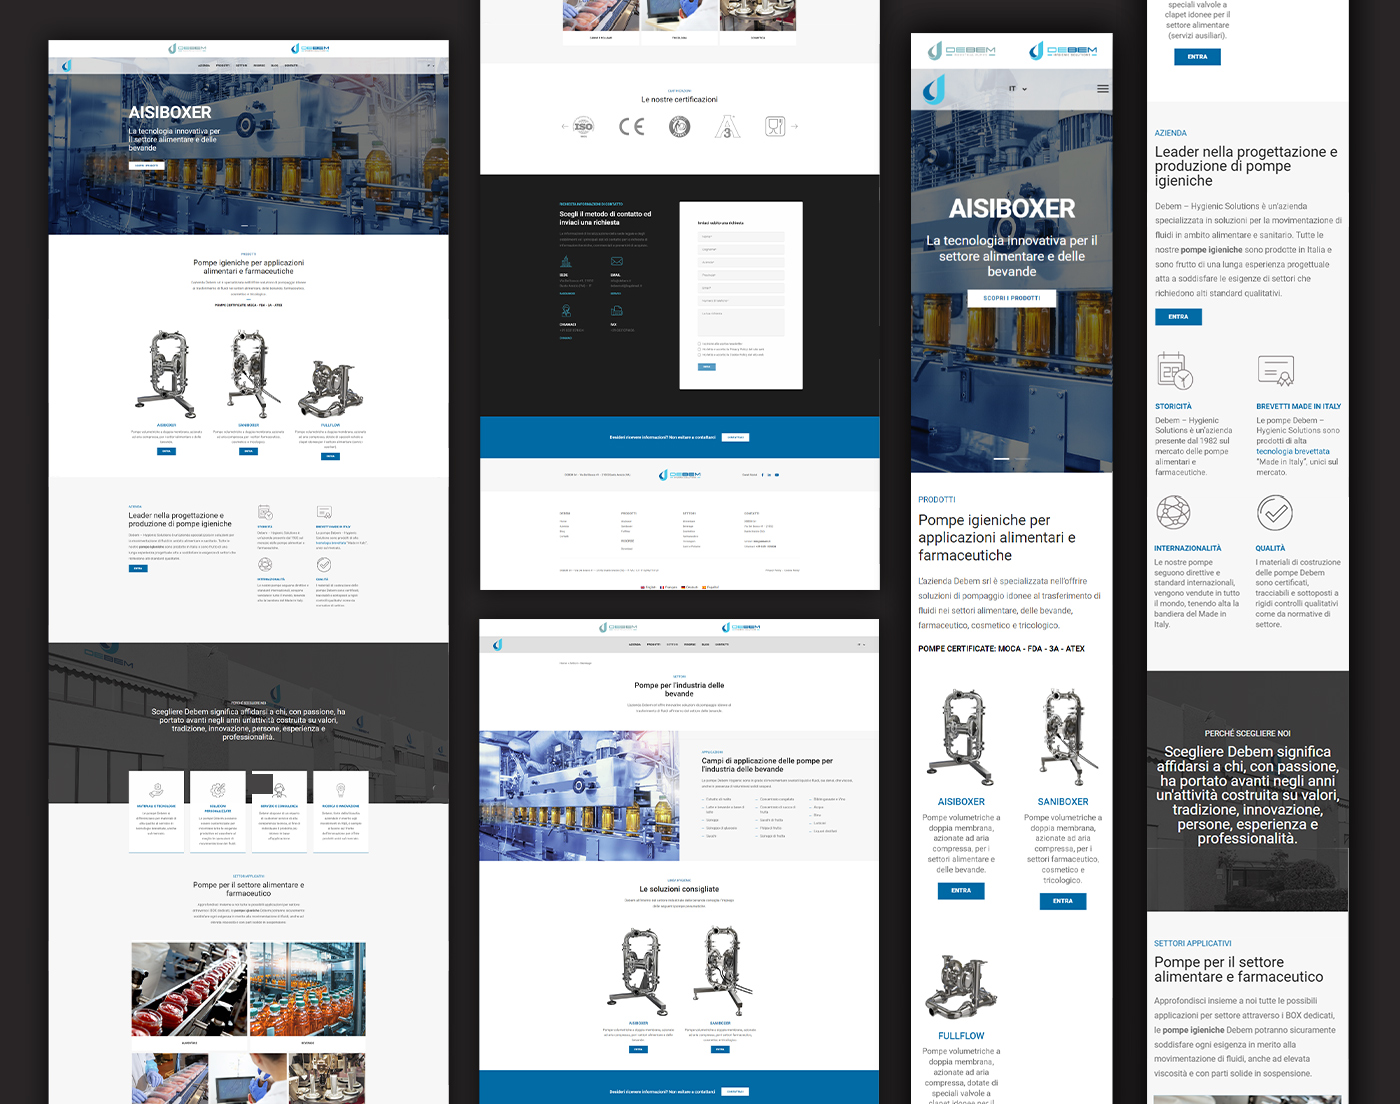Open AZIENDA menu in desktop home navbar
The width and height of the screenshot is (1400, 1104).
204,65
